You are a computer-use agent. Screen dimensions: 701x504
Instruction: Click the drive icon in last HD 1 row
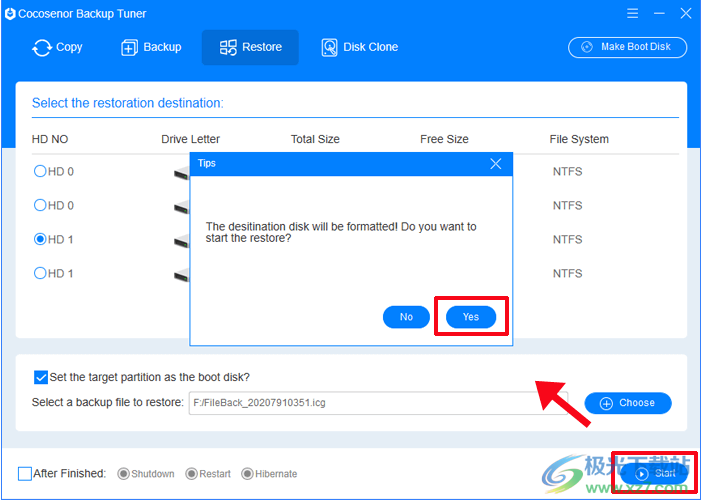(182, 275)
